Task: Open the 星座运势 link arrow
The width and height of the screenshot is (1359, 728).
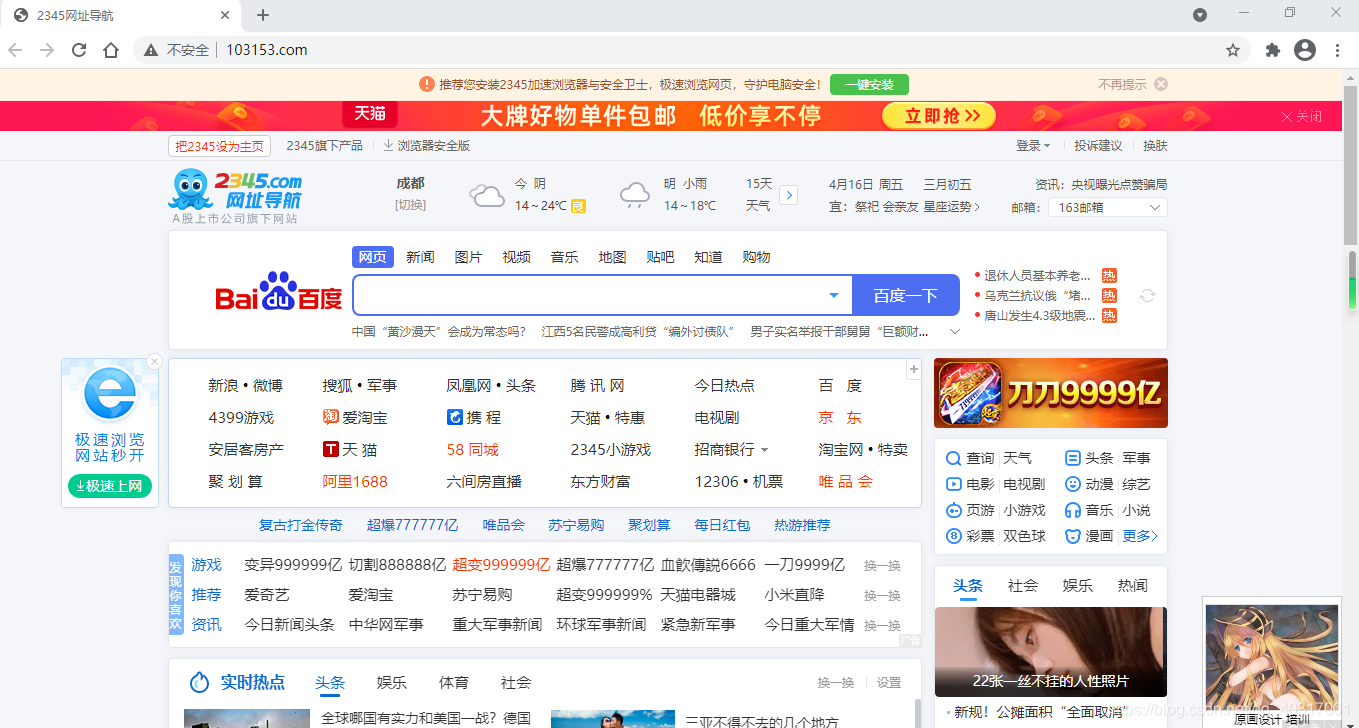Action: [977, 207]
